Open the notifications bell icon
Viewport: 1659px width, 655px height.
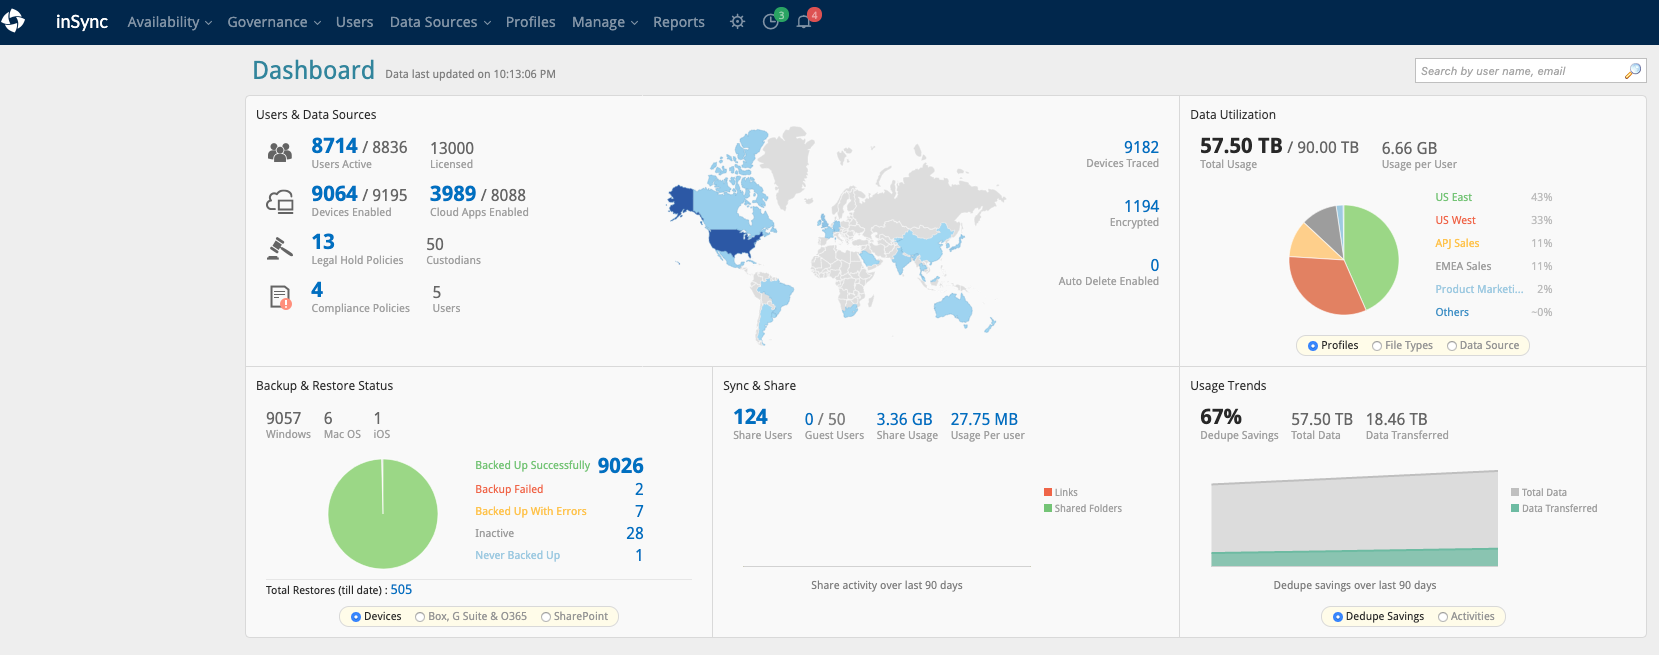[x=804, y=22]
